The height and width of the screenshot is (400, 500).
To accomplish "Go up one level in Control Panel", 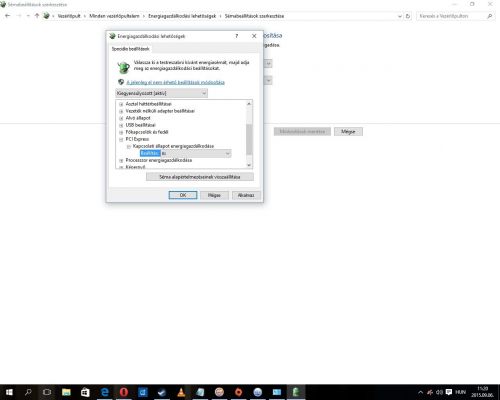I will tap(37, 16).
